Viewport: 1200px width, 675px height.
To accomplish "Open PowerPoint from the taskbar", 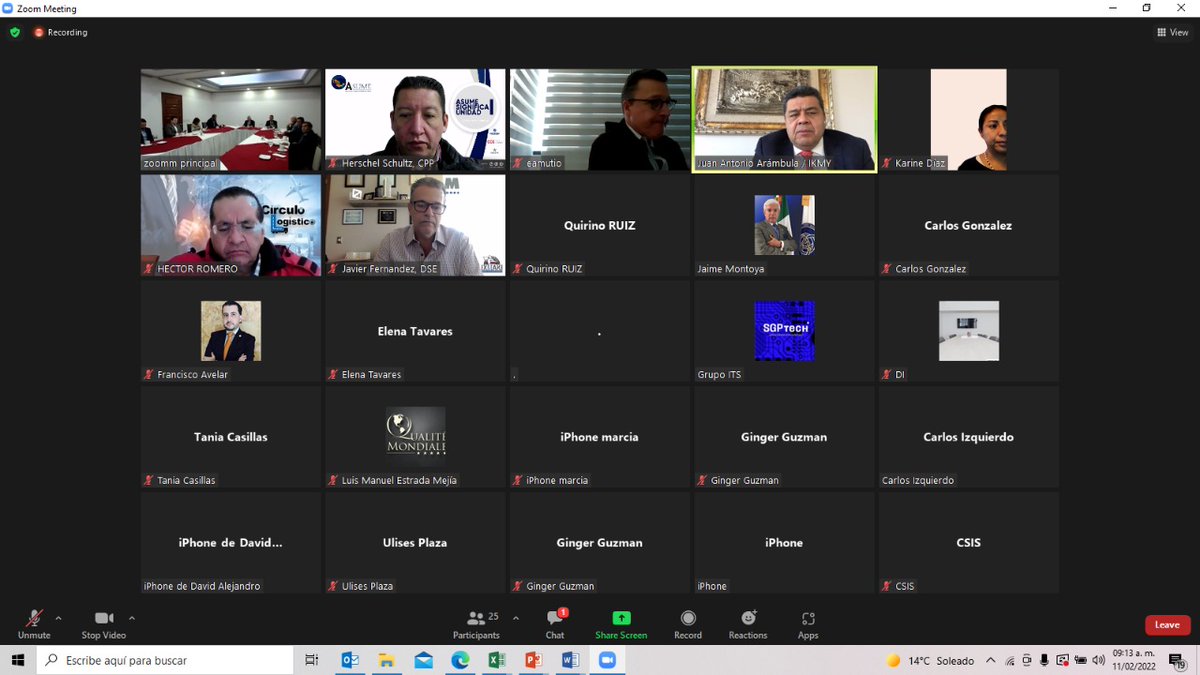I will click(533, 660).
